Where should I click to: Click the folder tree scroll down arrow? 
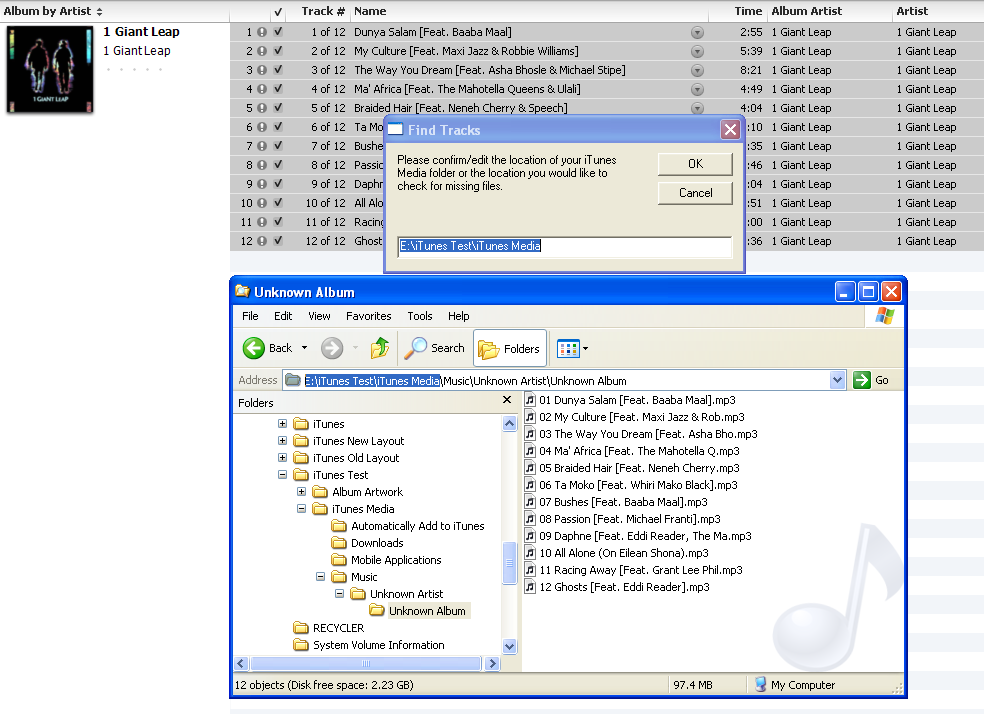509,646
